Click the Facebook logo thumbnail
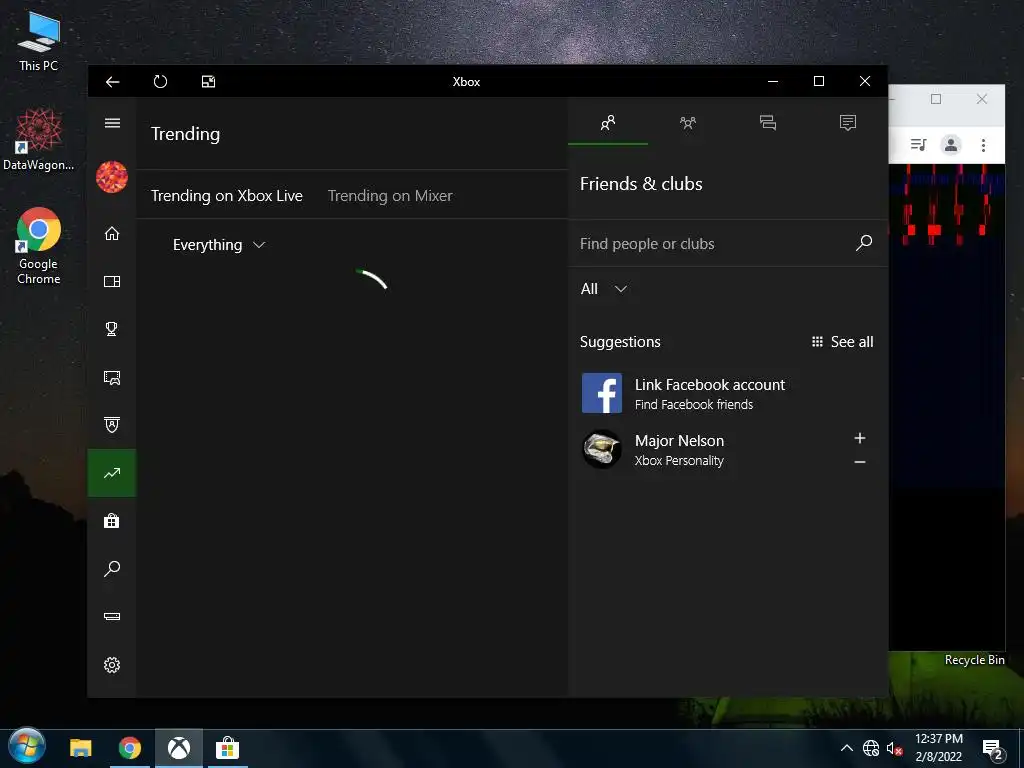The height and width of the screenshot is (768, 1024). (x=601, y=393)
